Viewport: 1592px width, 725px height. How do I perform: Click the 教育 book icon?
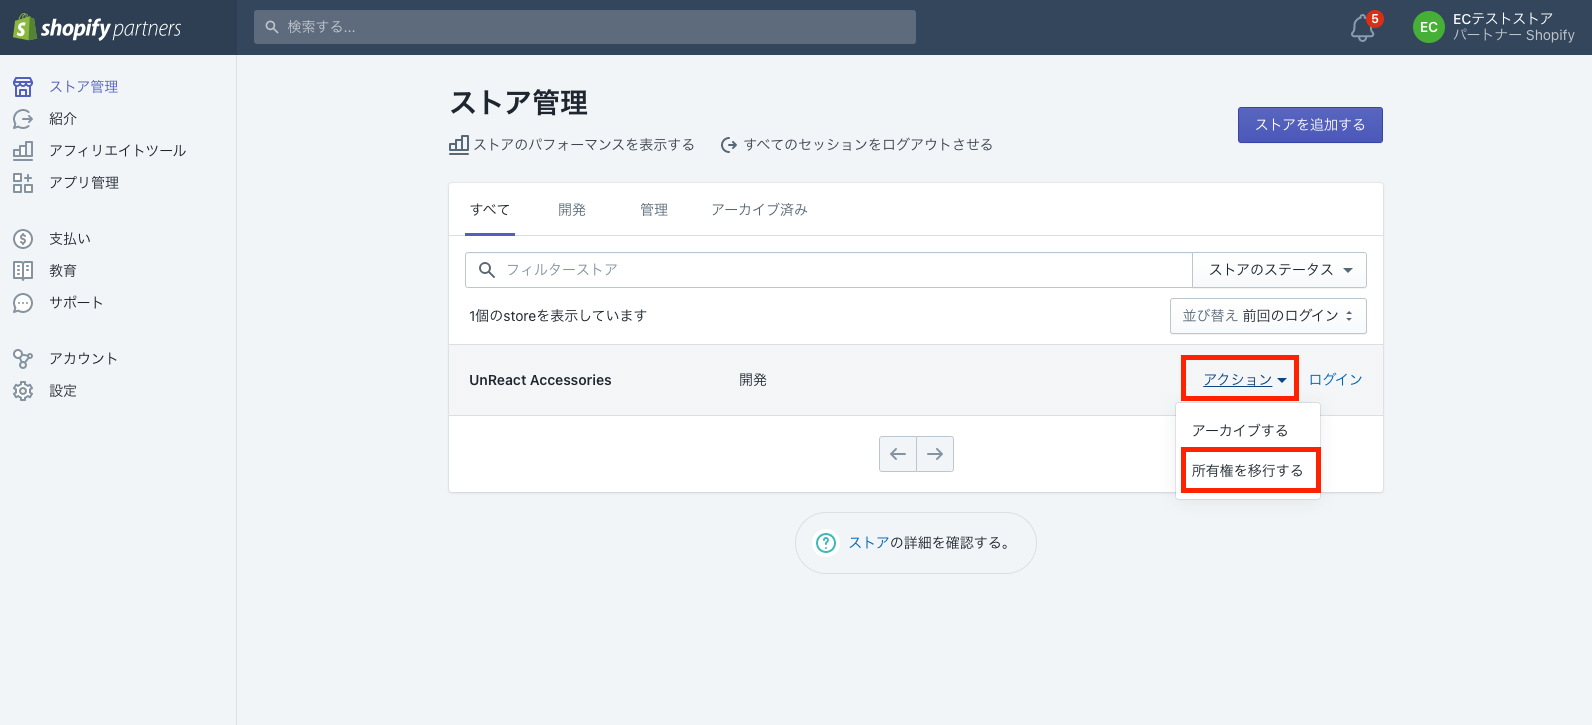point(23,271)
